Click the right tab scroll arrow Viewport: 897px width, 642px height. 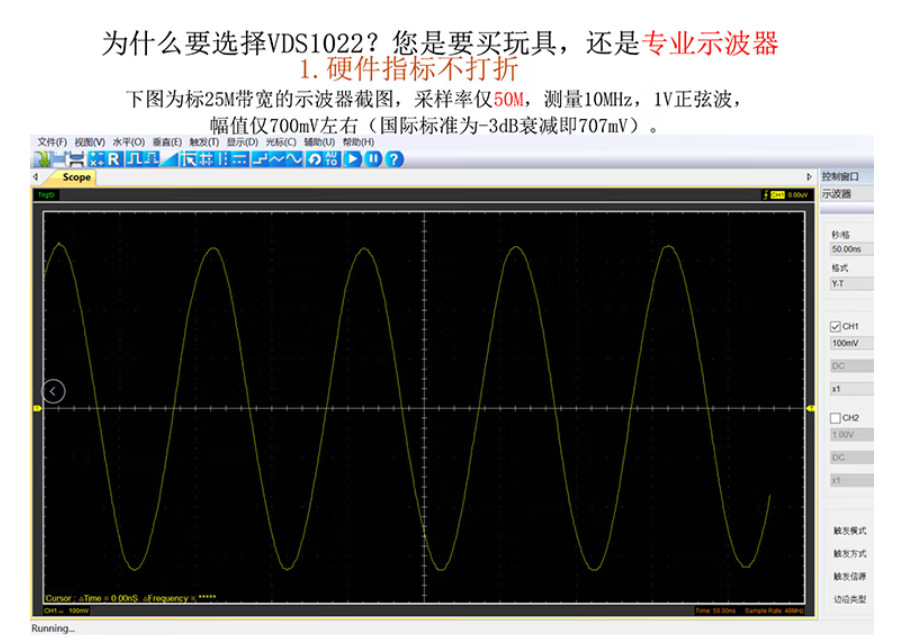coord(808,177)
